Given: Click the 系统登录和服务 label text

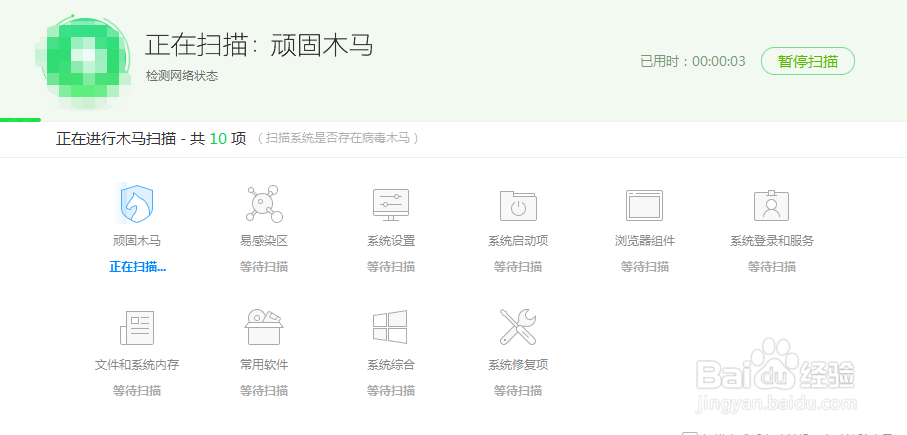Looking at the screenshot, I should [772, 241].
